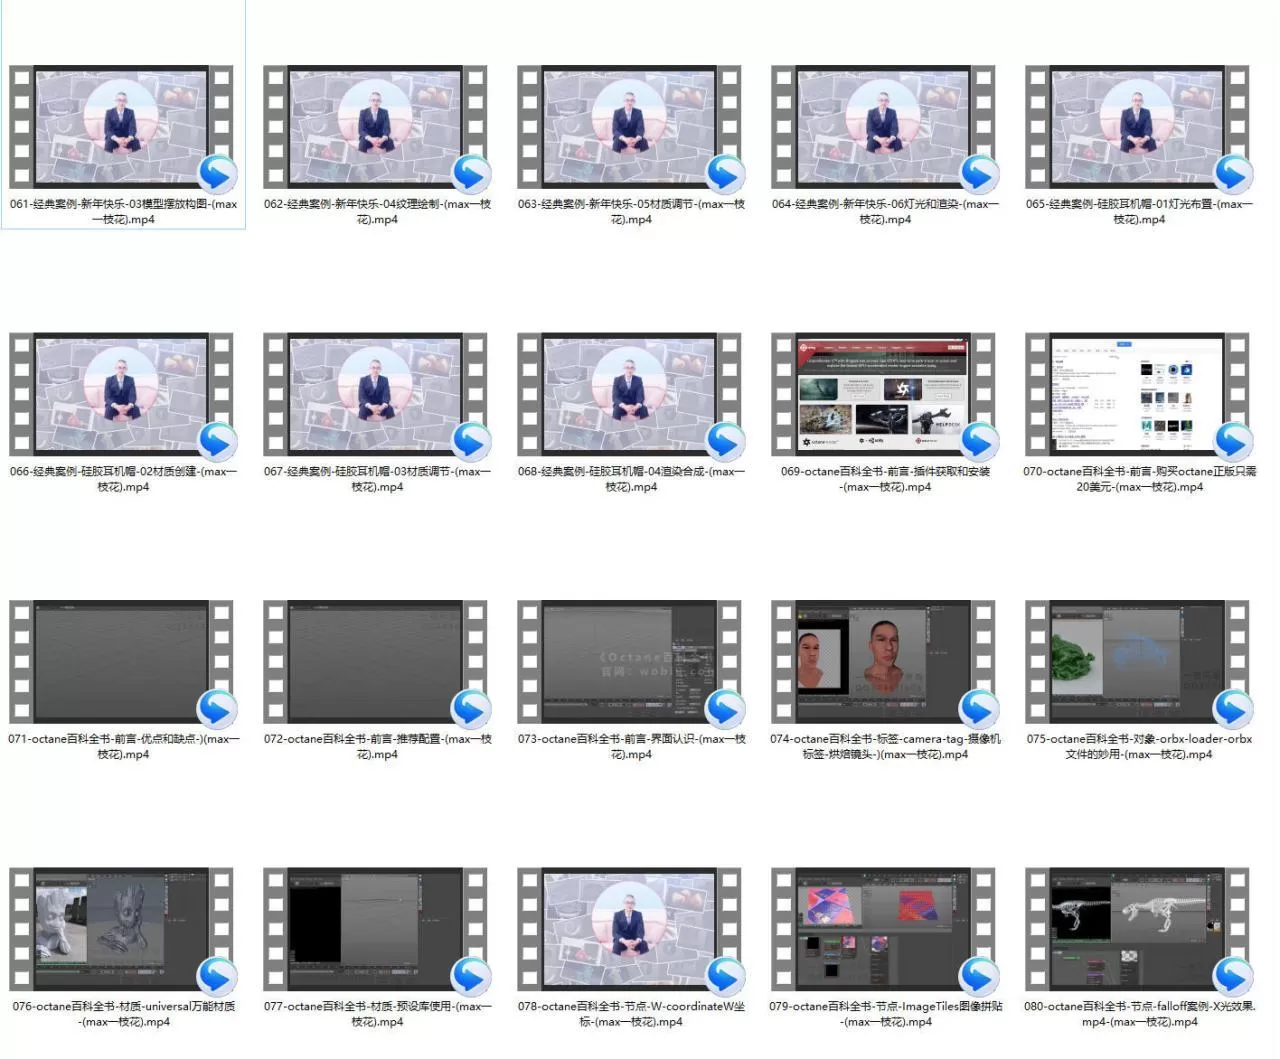Select the 079 ImageTiles图像拼贴 video thumbnail
The image size is (1280, 1059).
click(884, 928)
